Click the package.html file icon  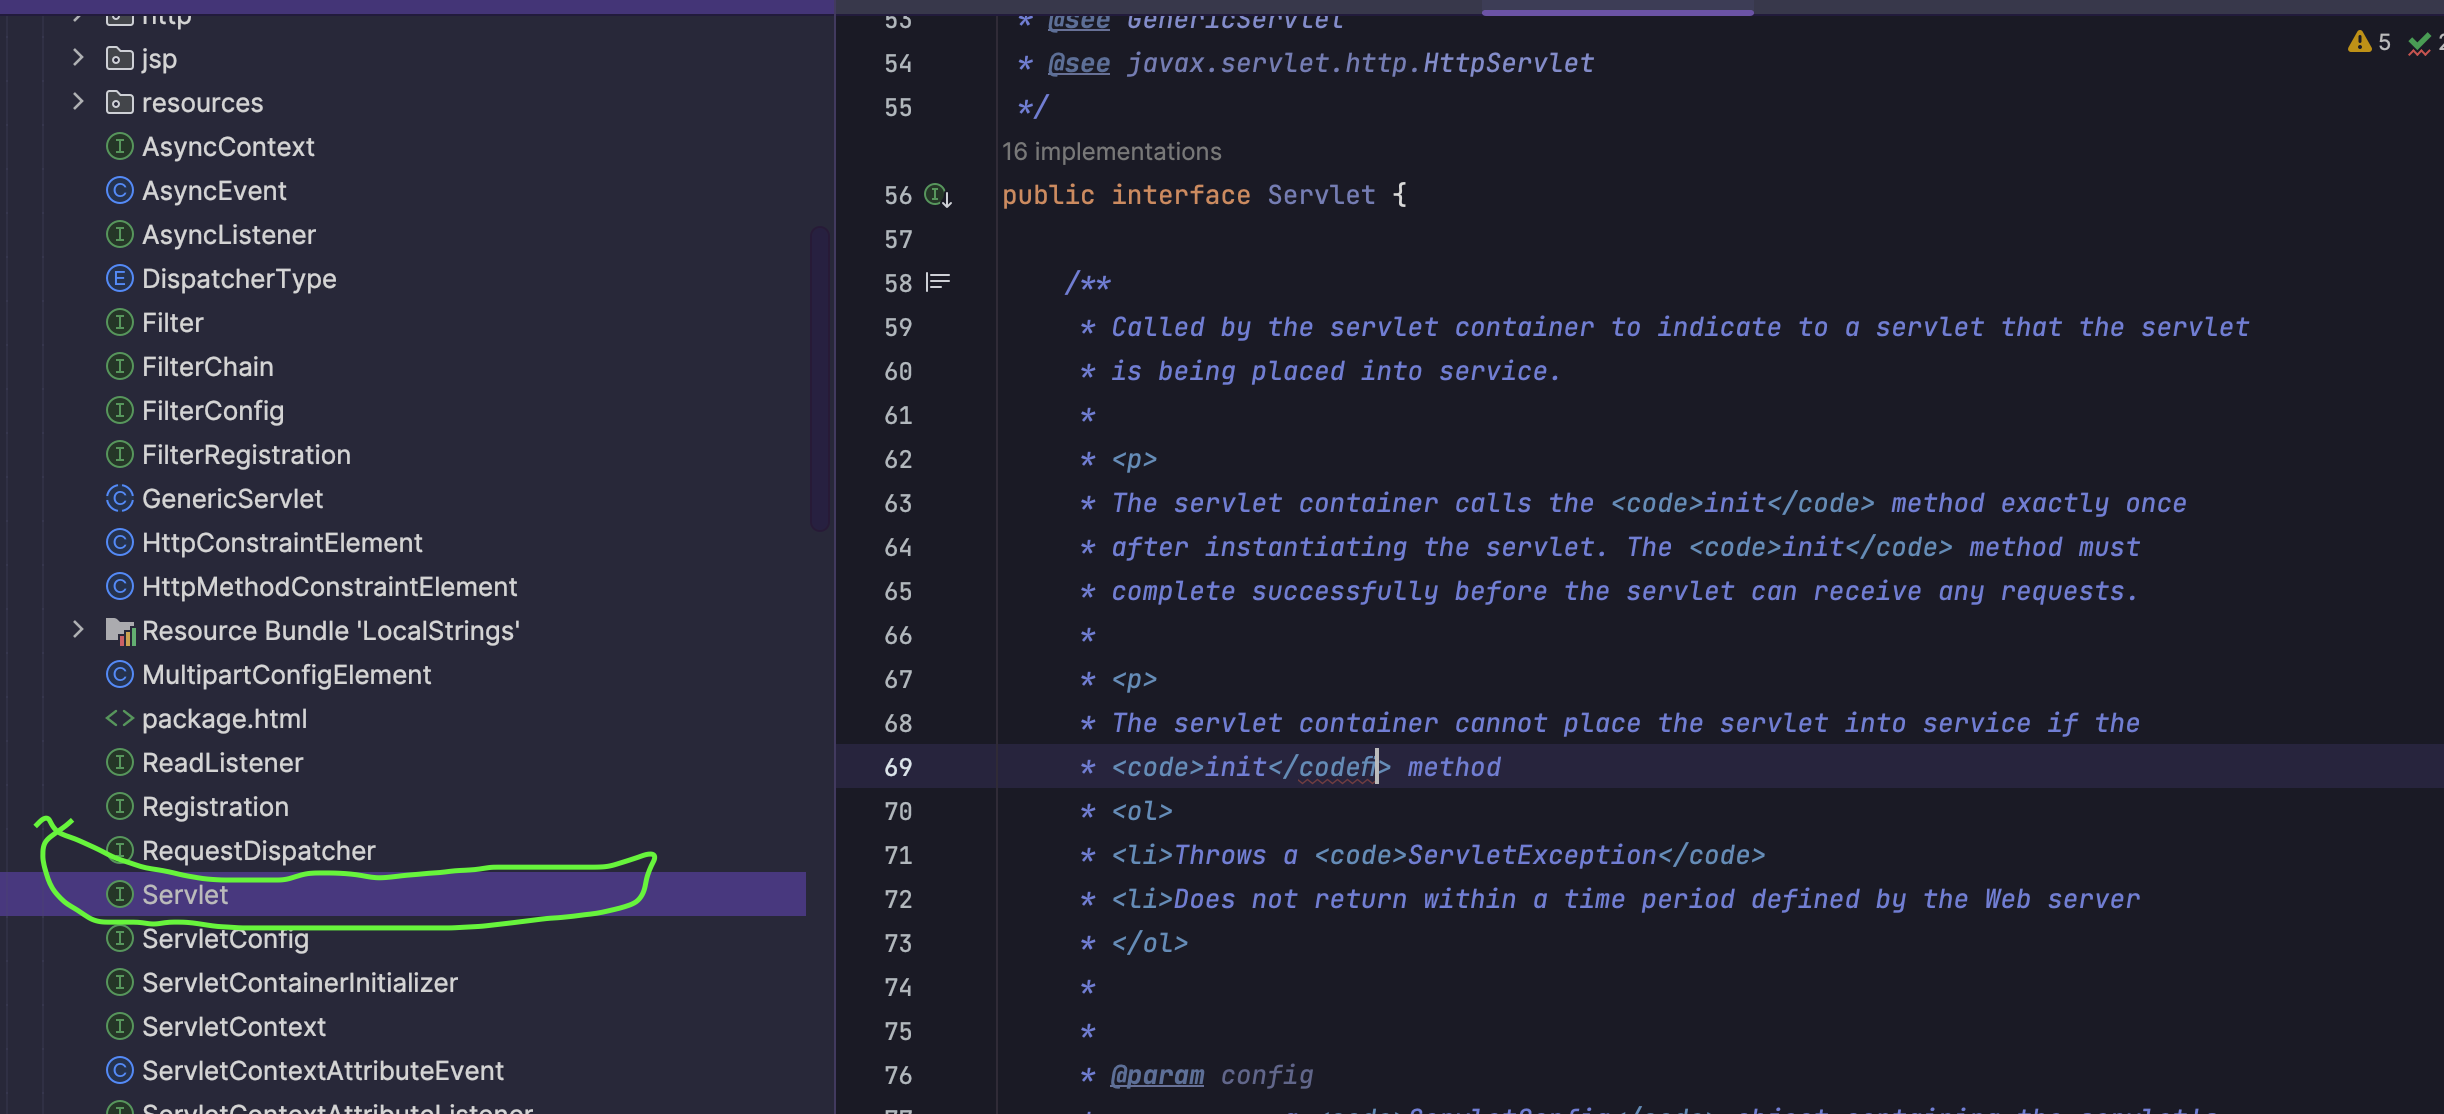[x=119, y=719]
